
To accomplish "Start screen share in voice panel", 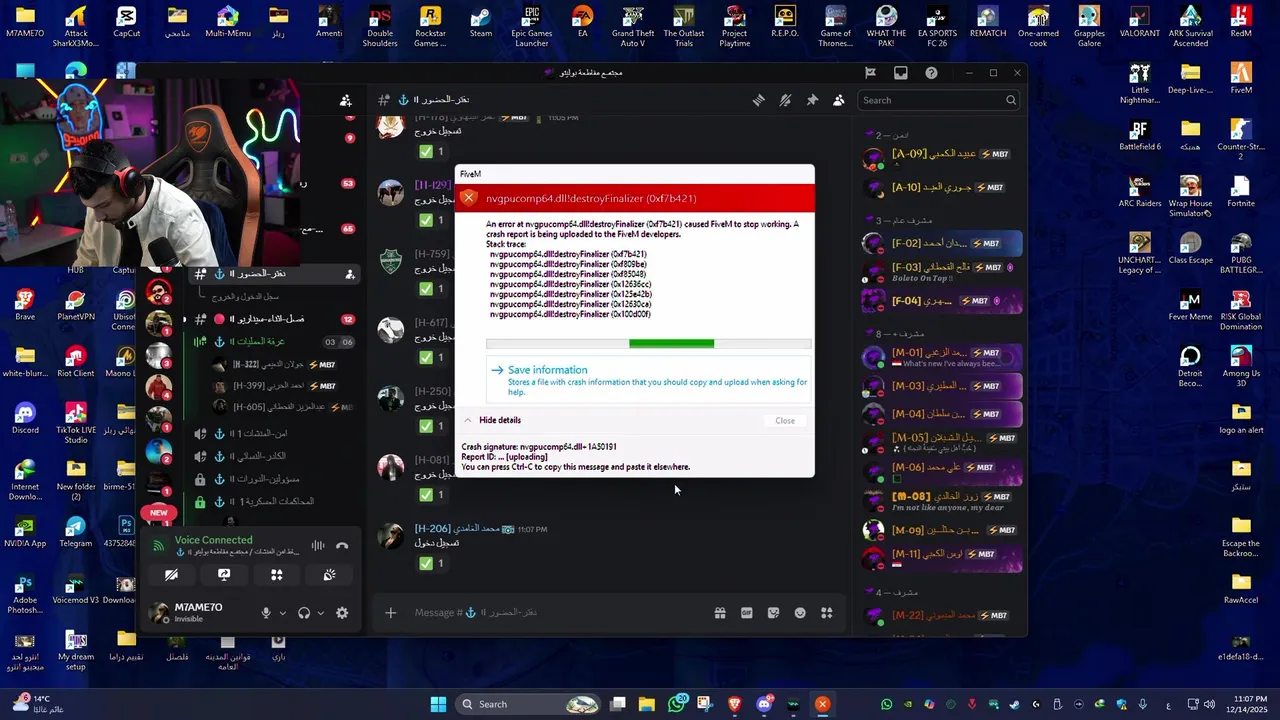I will [224, 575].
